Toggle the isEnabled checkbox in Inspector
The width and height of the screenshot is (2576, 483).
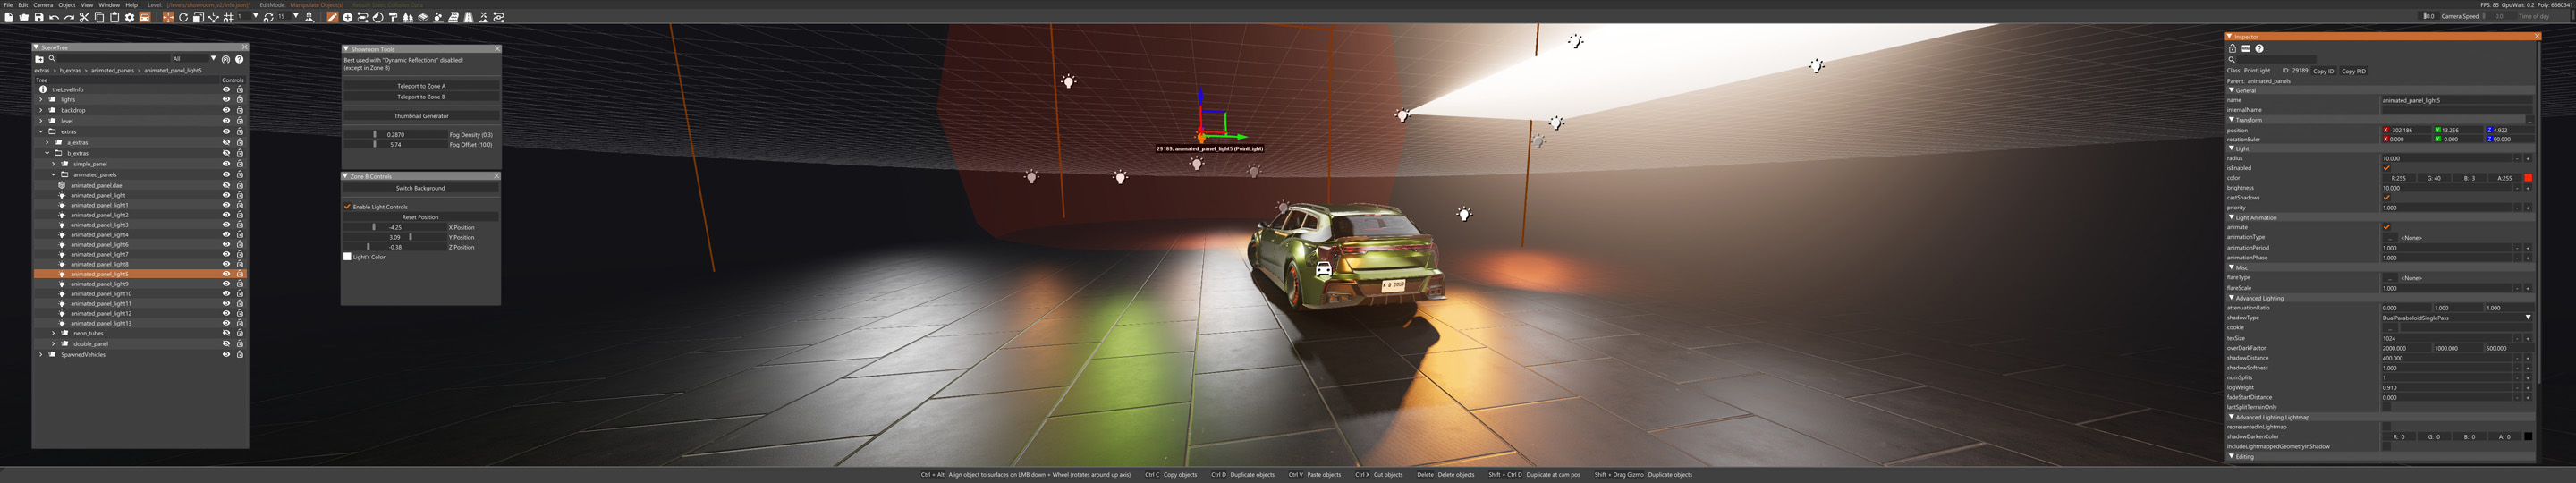2387,168
